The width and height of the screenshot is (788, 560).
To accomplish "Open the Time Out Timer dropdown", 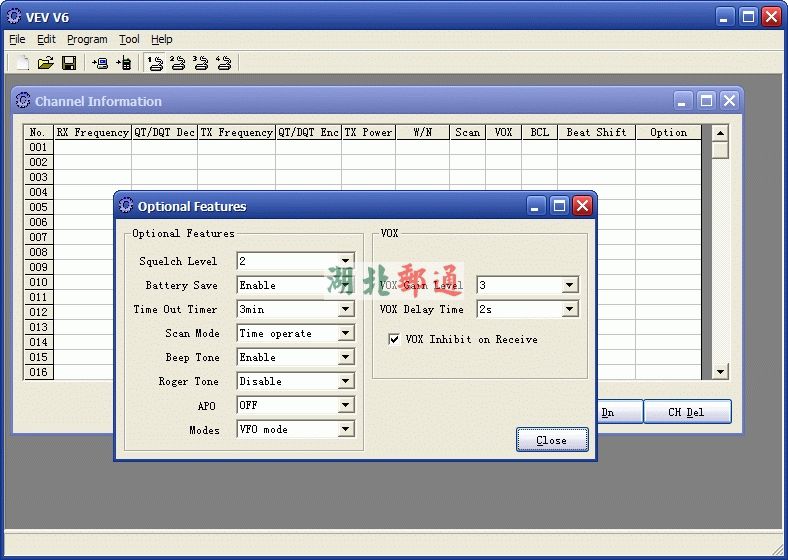I will point(345,309).
